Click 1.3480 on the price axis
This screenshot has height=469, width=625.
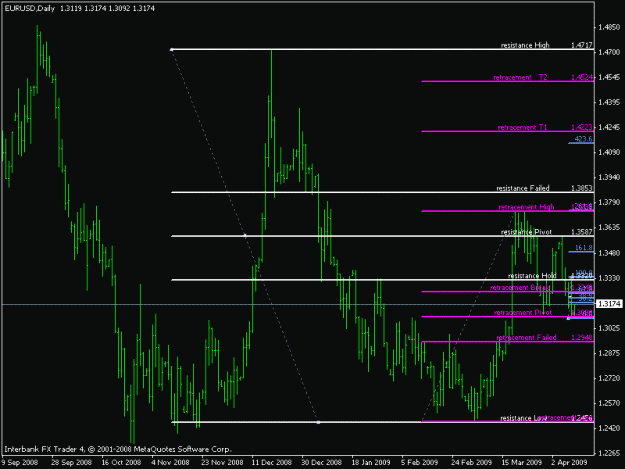click(609, 253)
